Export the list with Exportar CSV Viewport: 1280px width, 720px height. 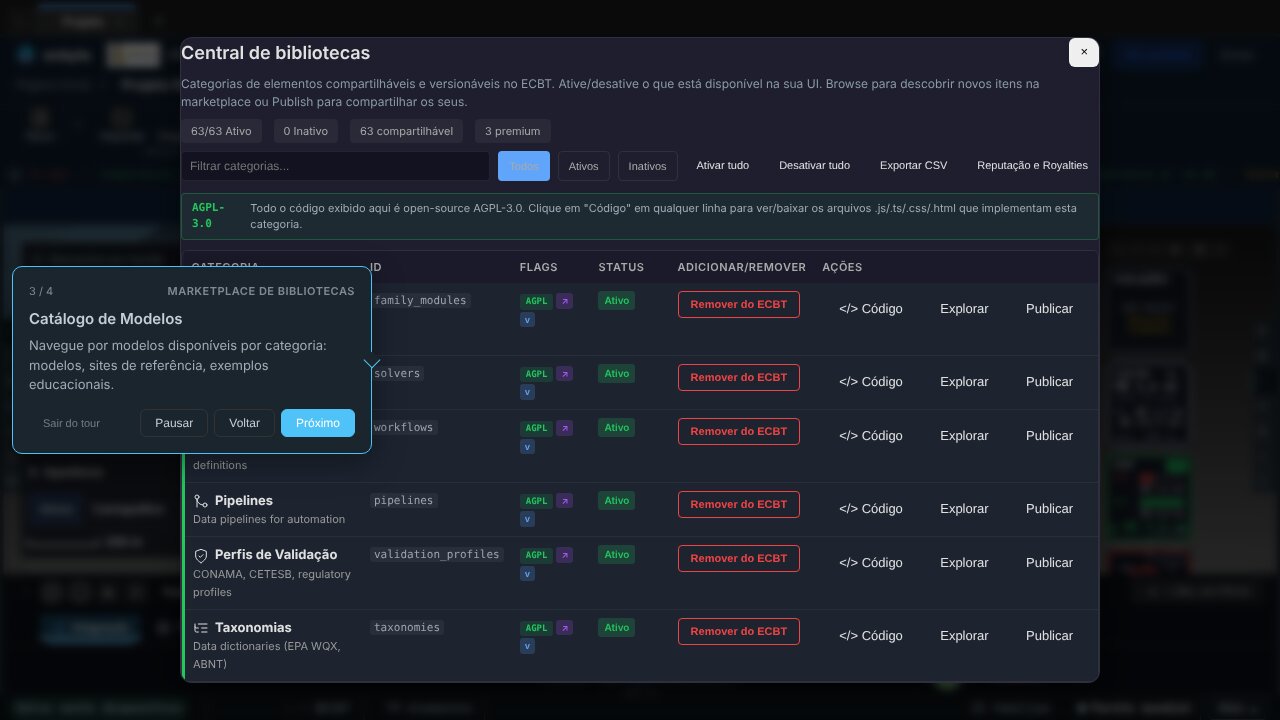tap(914, 166)
